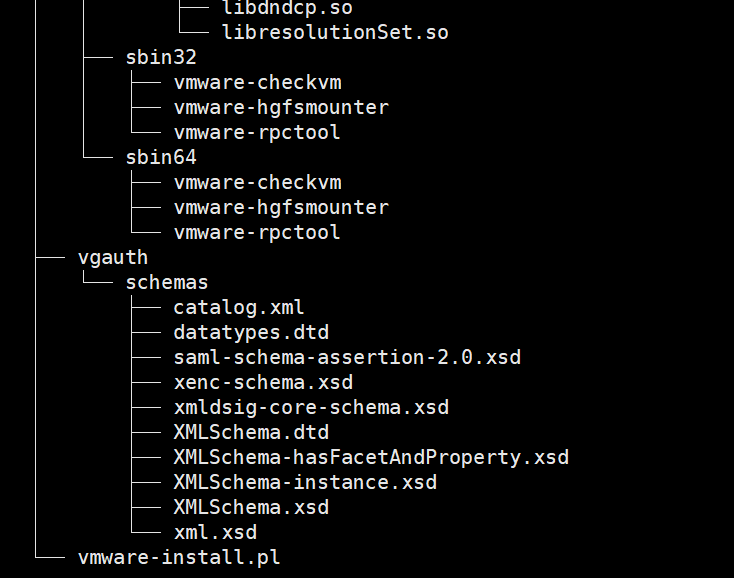Viewport: 734px width, 578px height.
Task: Select saml-schema-assertion-2.0.xsd file
Action: point(347,357)
